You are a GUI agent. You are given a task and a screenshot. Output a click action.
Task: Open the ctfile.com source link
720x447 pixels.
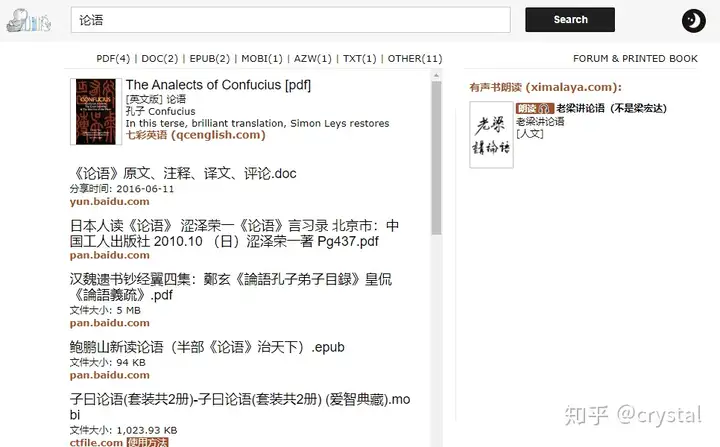point(96,442)
